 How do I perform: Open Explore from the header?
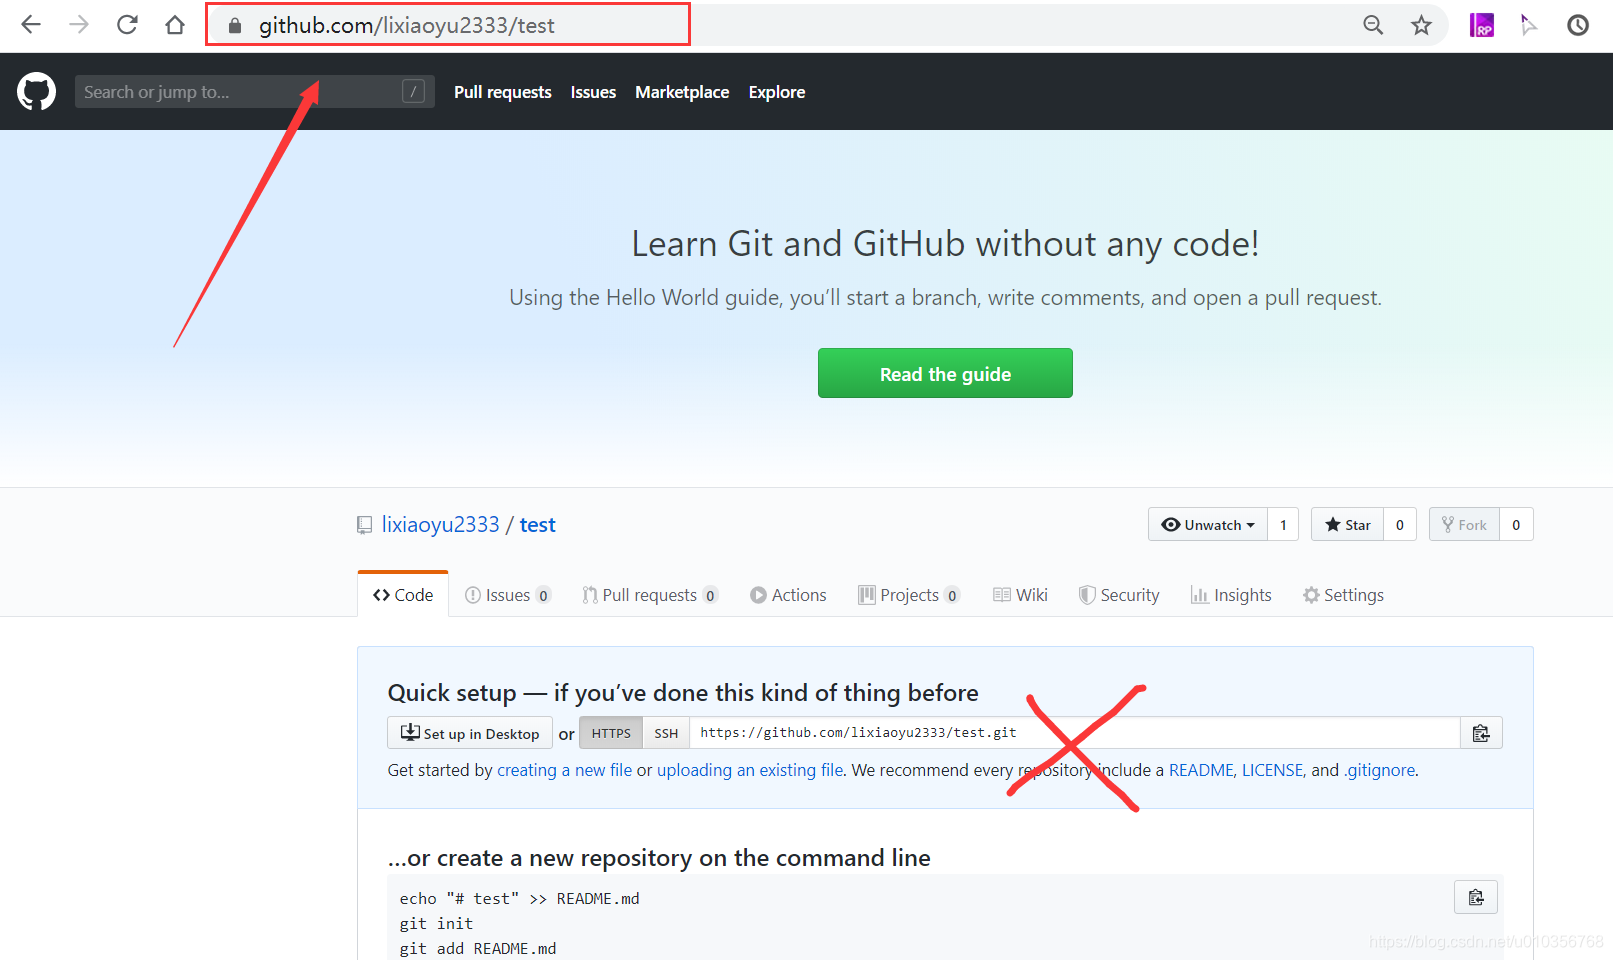point(777,92)
